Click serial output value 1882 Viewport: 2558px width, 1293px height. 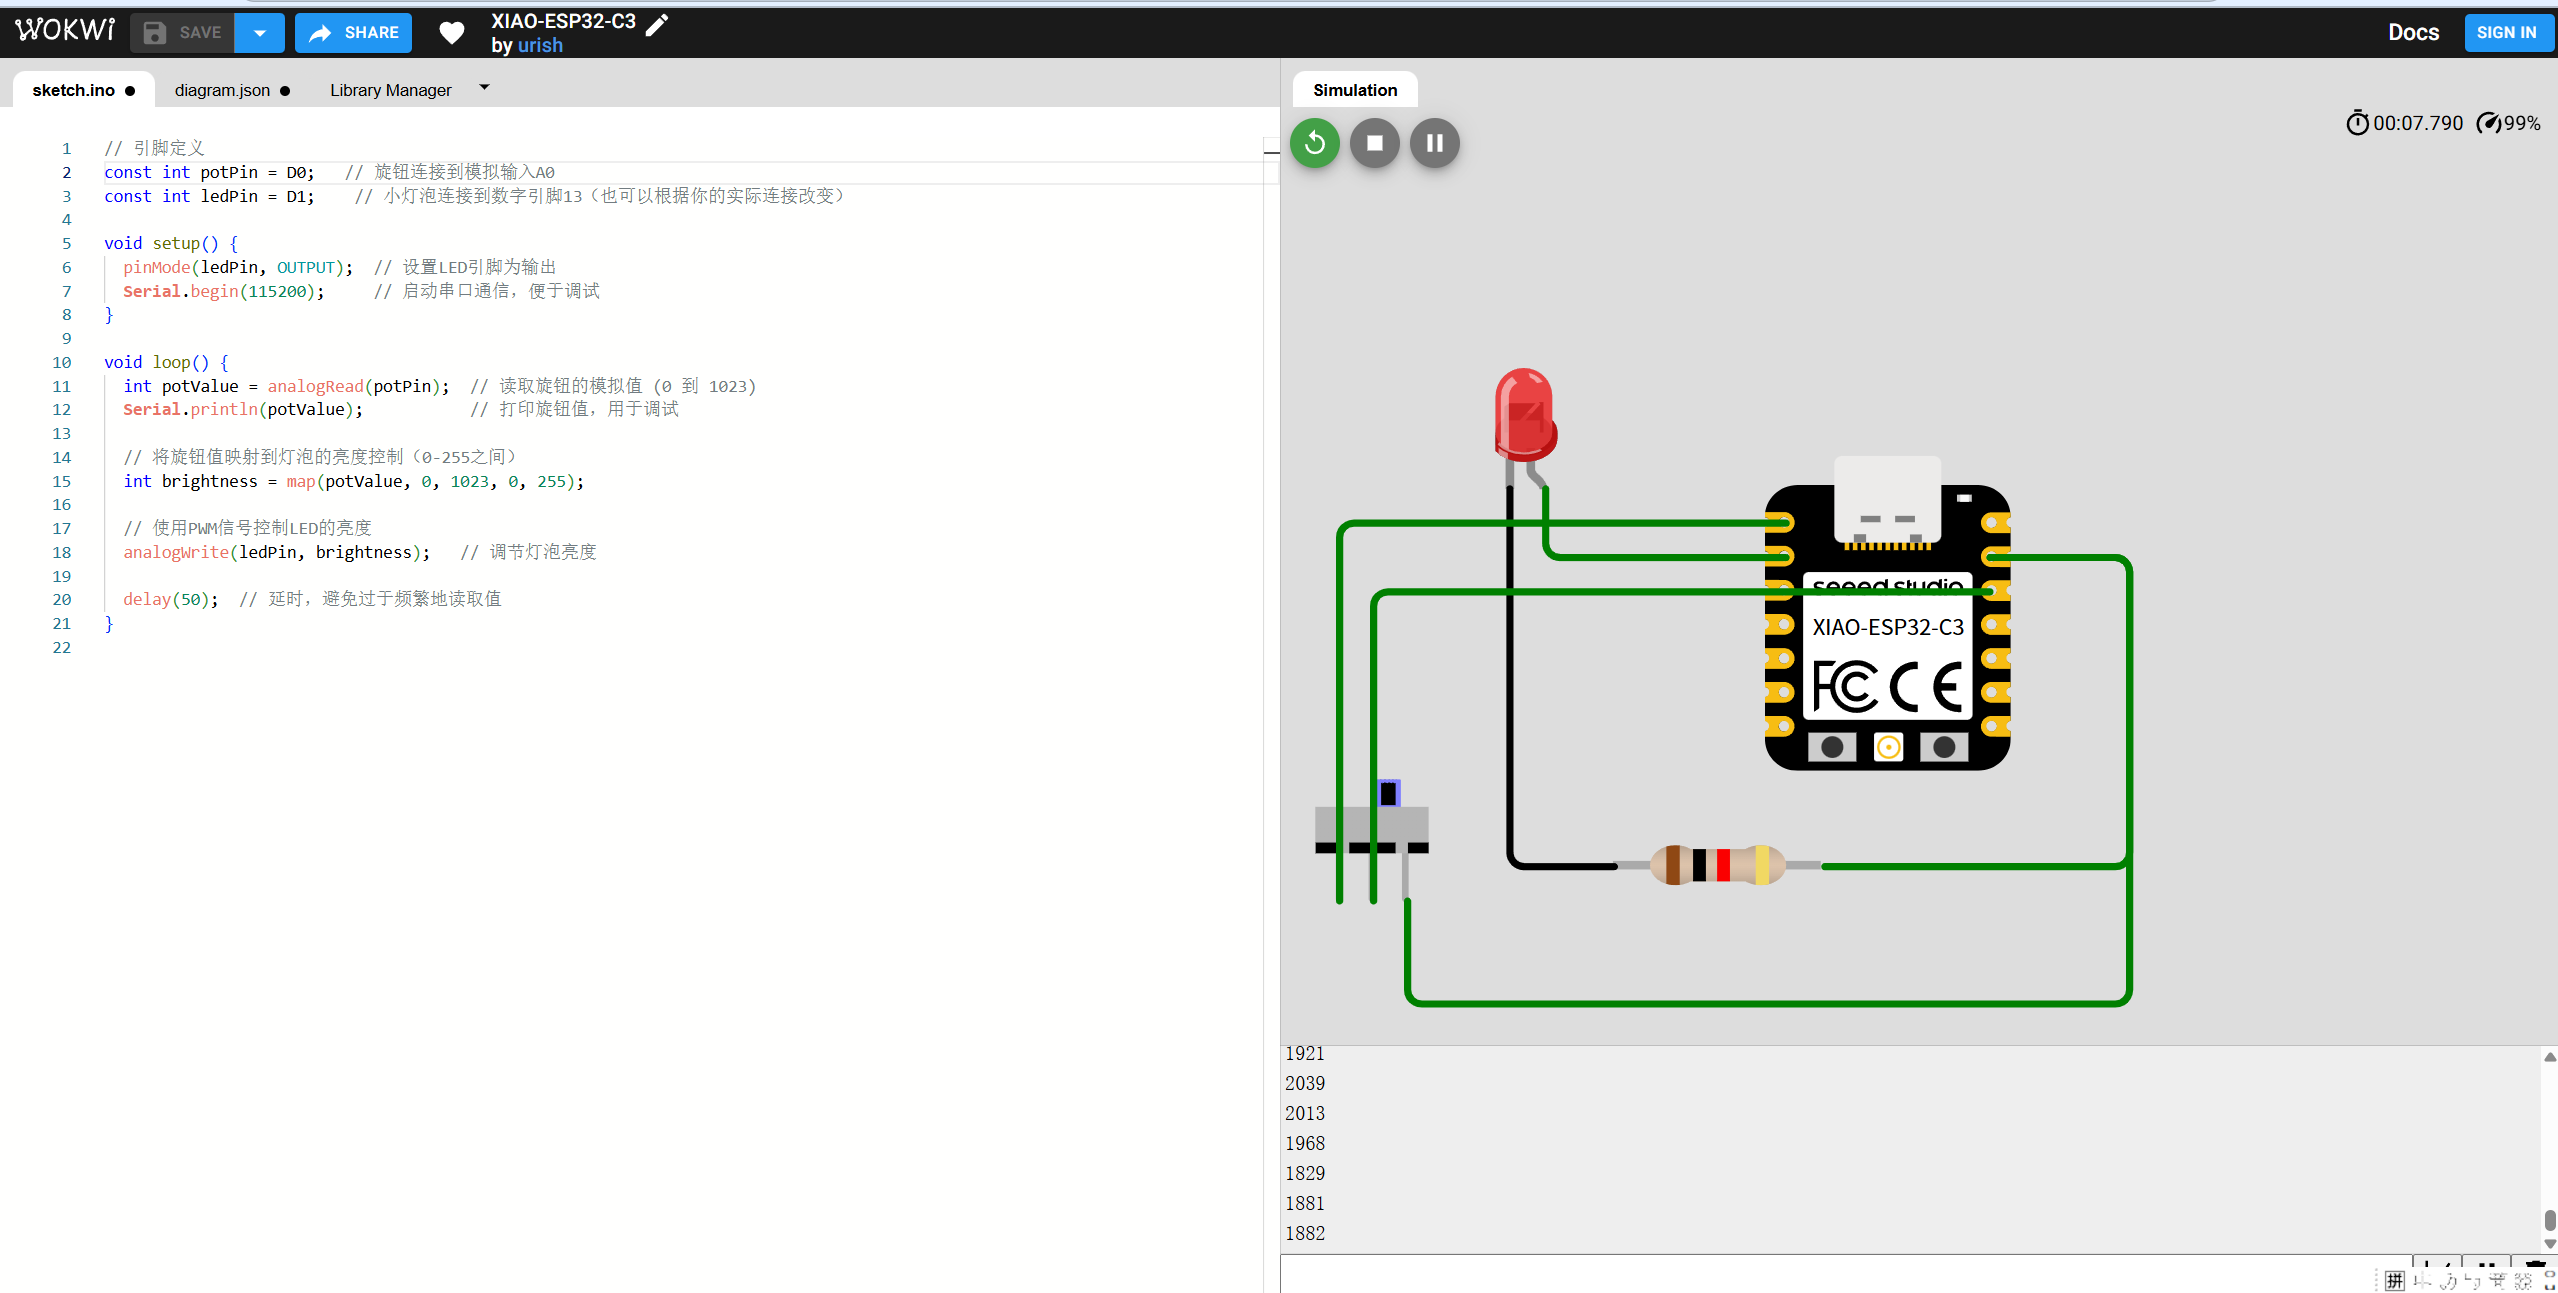pos(1305,1233)
